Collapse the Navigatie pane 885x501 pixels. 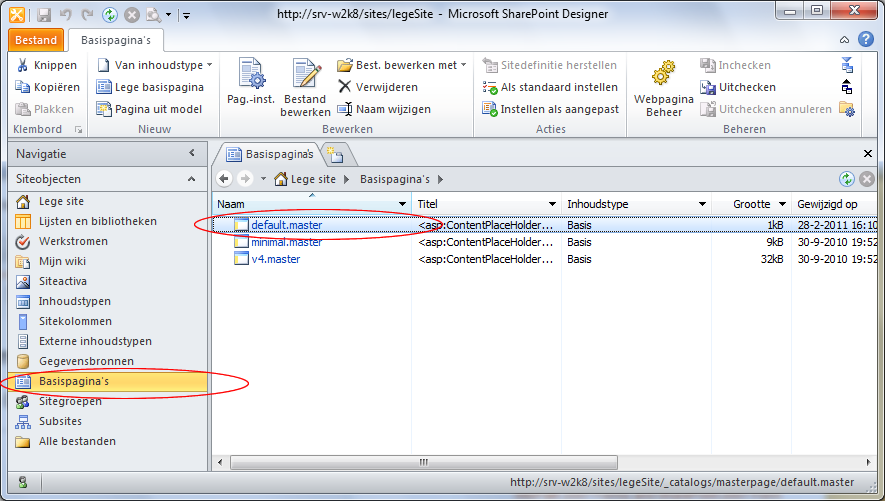192,153
